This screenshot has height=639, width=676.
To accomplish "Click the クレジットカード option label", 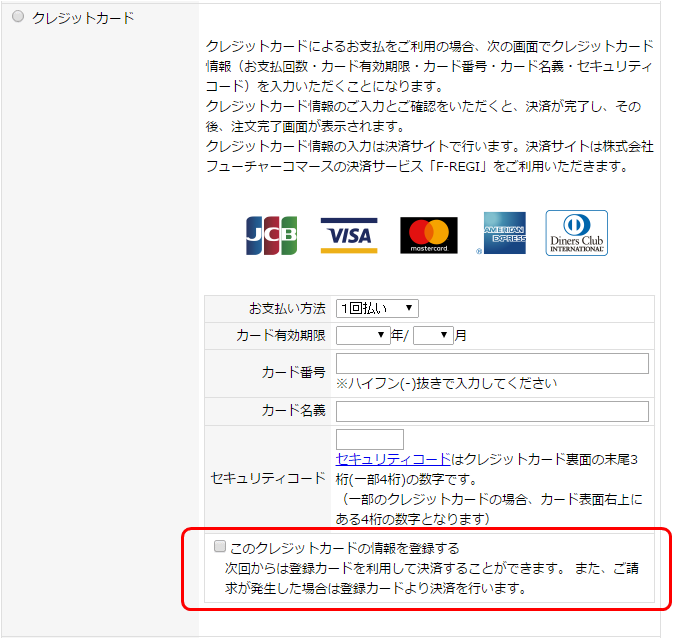I will [83, 18].
